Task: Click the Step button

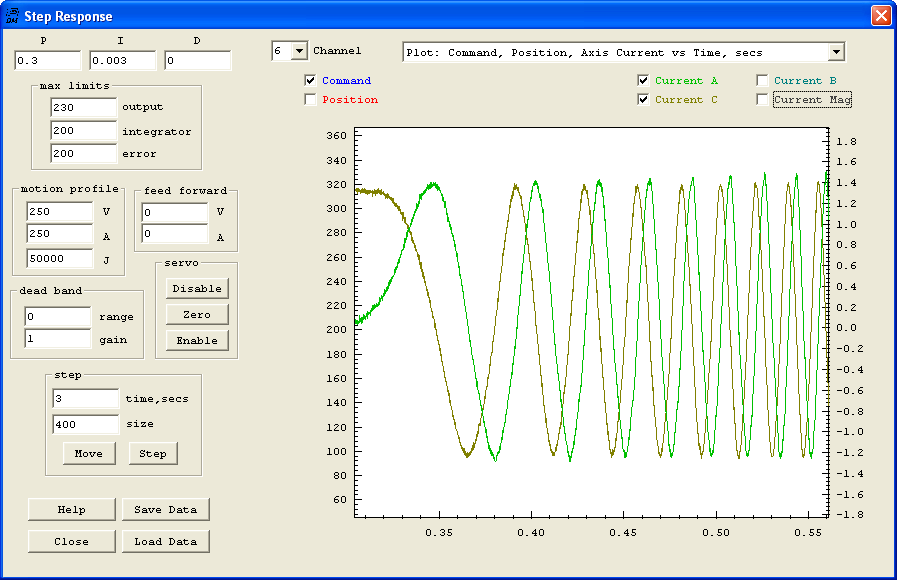Action: point(152,453)
